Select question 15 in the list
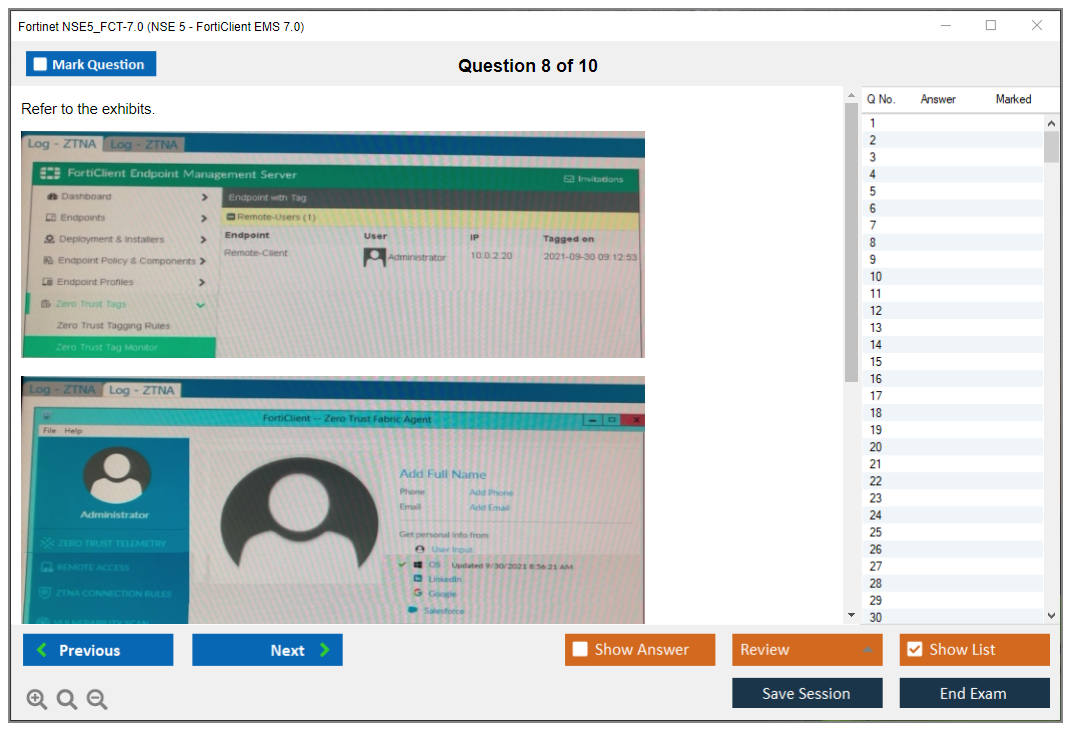The width and height of the screenshot is (1075, 735). tap(876, 361)
